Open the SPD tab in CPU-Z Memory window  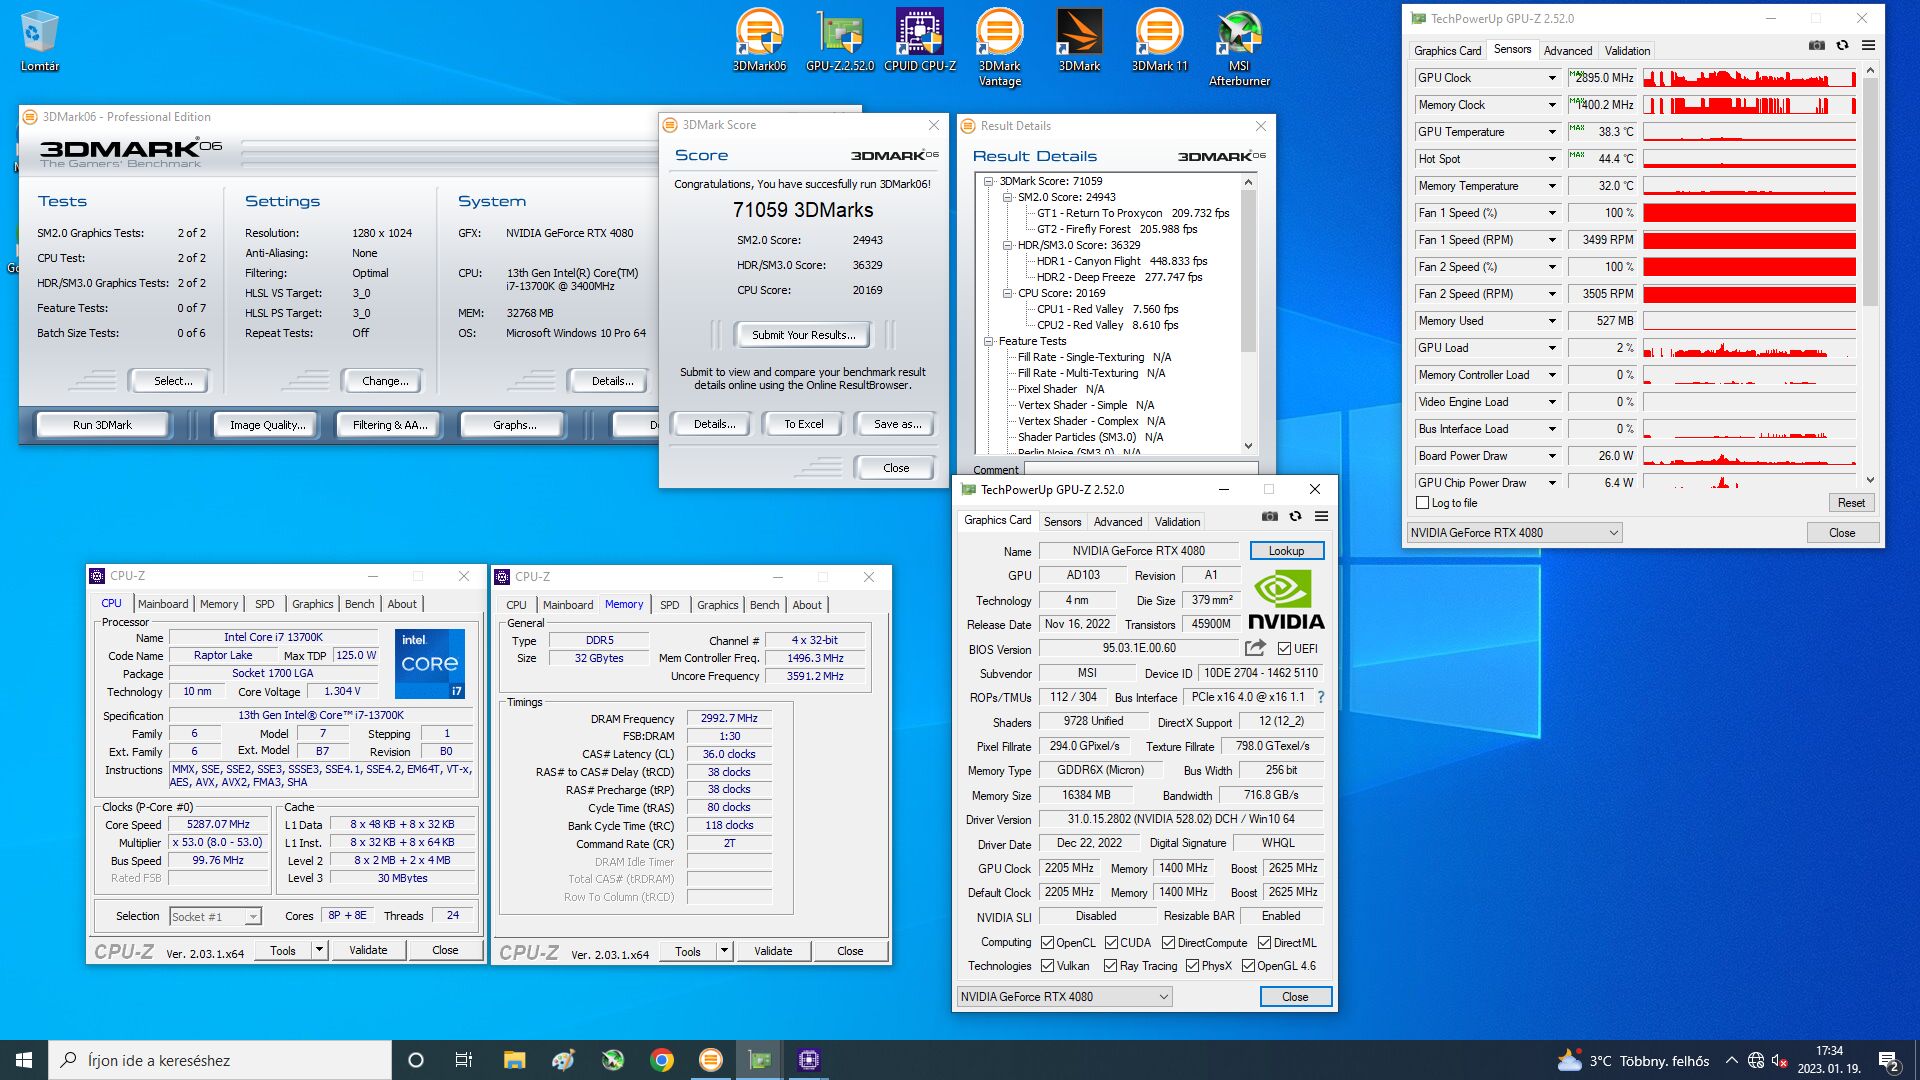pyautogui.click(x=669, y=605)
